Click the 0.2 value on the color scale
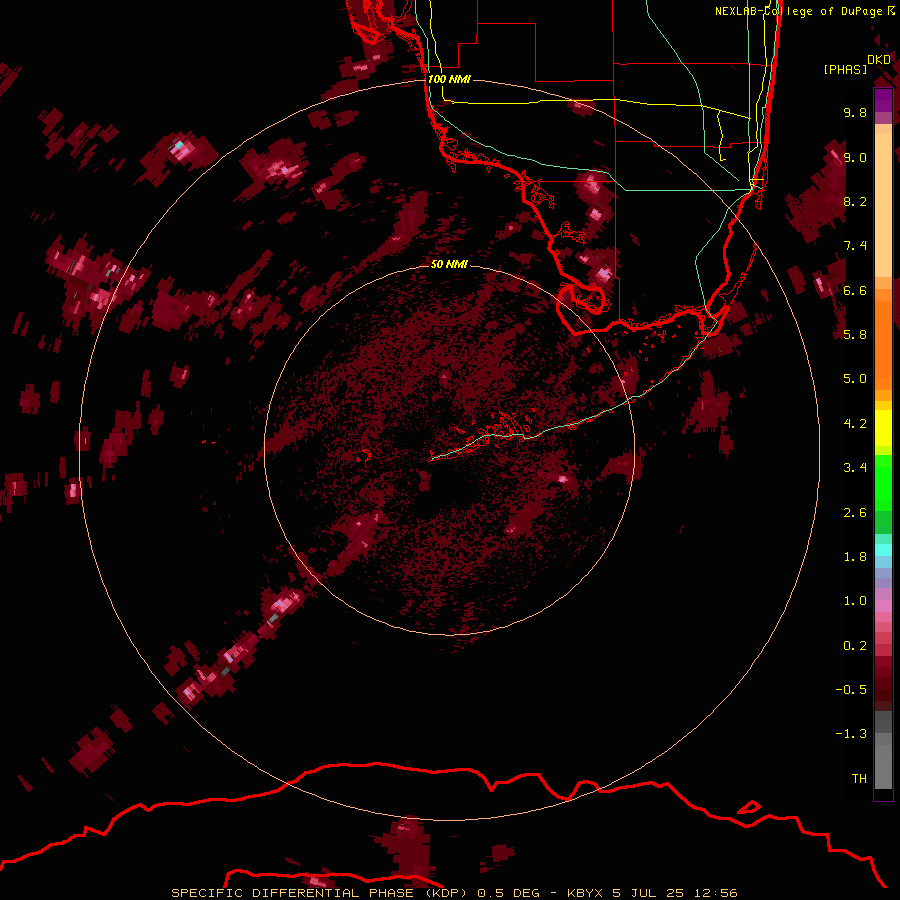The width and height of the screenshot is (900, 900). pyautogui.click(x=855, y=646)
